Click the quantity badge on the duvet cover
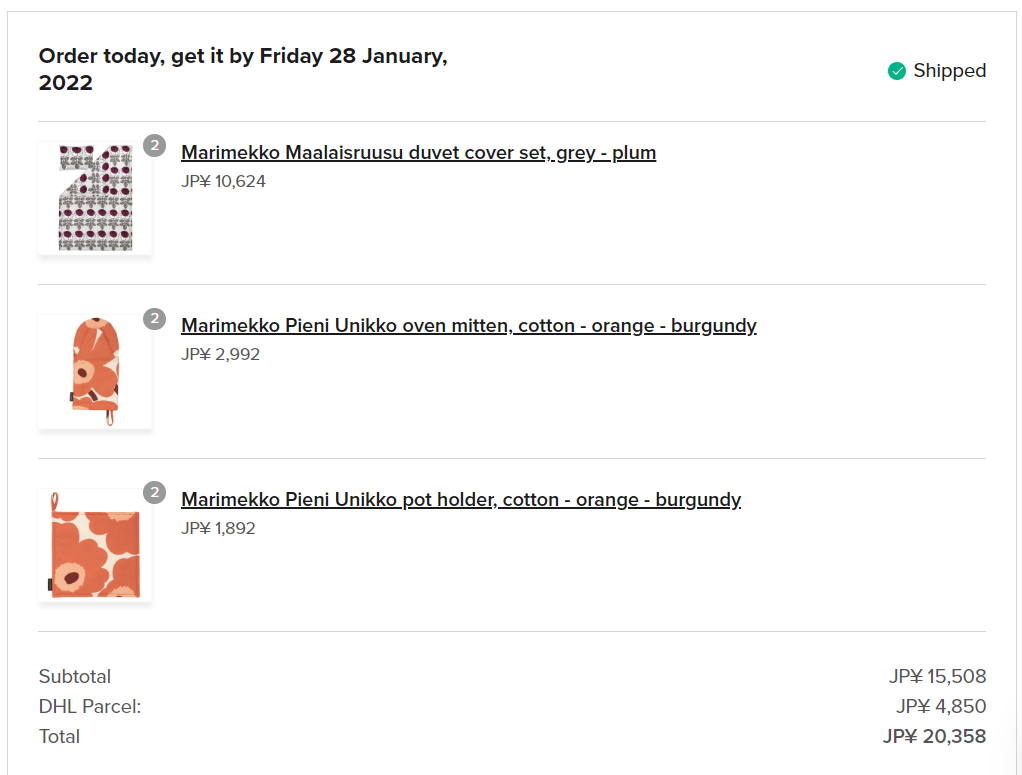1022x775 pixels. [x=154, y=146]
